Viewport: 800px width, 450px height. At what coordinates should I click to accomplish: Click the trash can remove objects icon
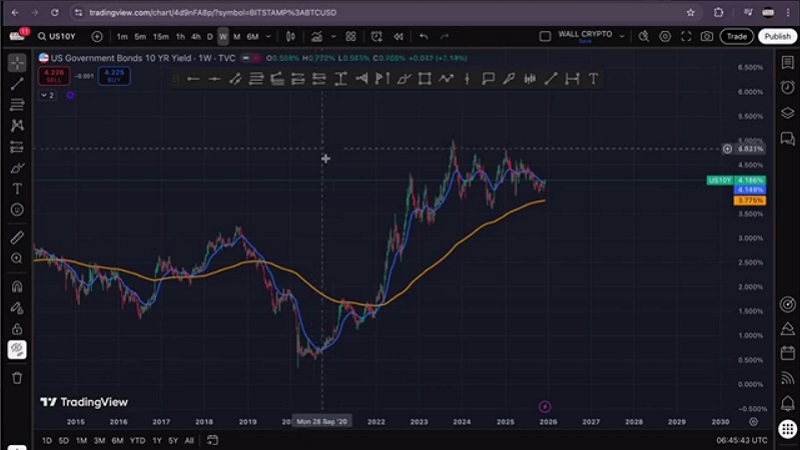click(17, 377)
